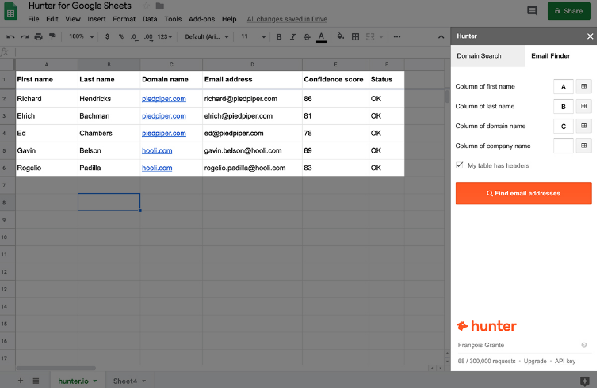The image size is (597, 388).
Task: Toggle italic formatting
Action: [x=293, y=37]
